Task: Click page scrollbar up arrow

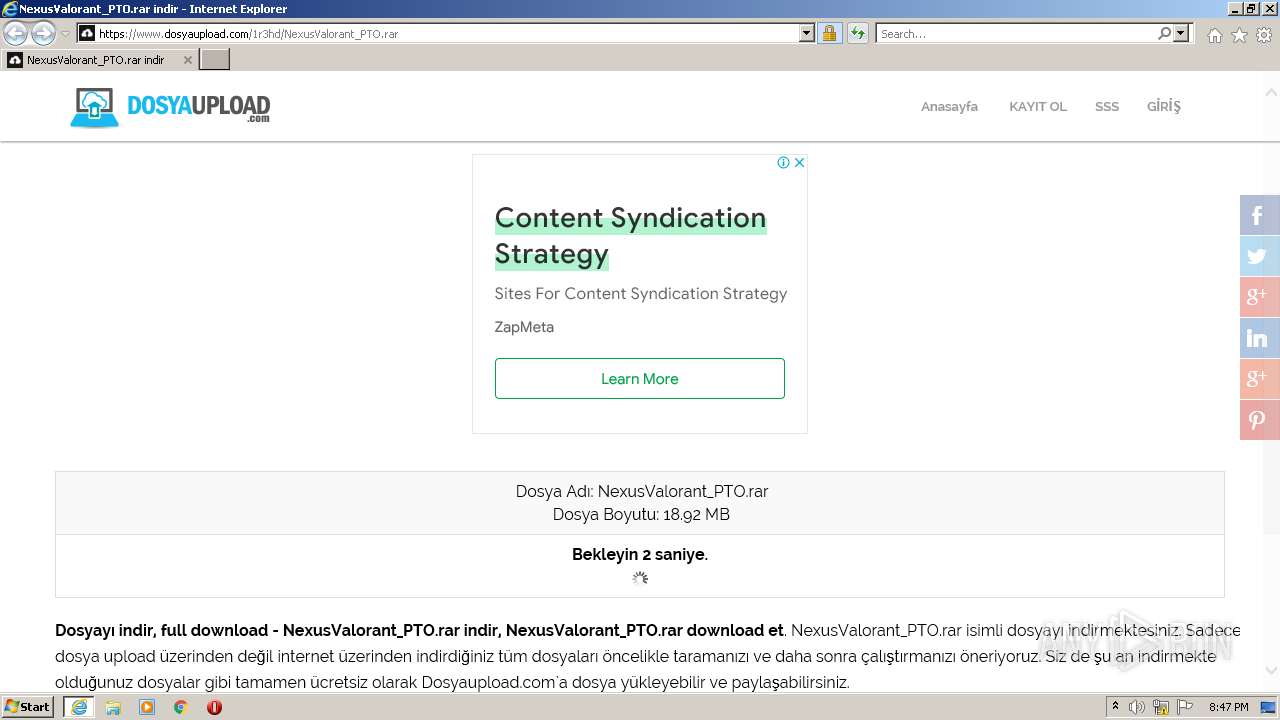Action: tap(1271, 92)
